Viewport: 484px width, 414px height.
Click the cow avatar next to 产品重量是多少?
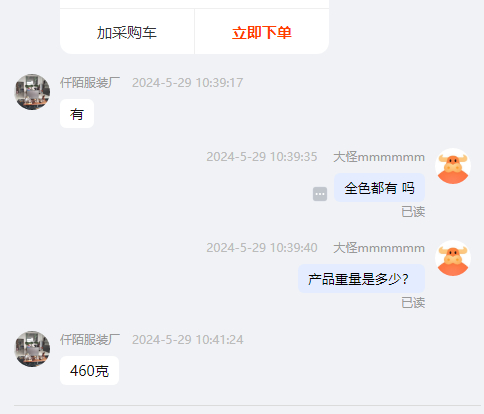coord(453,258)
